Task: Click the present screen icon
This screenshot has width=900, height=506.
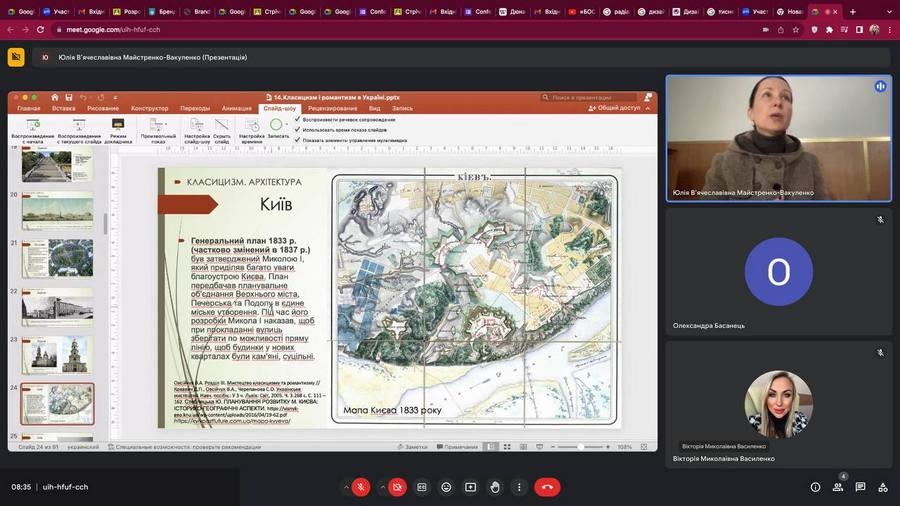Action: tap(470, 487)
